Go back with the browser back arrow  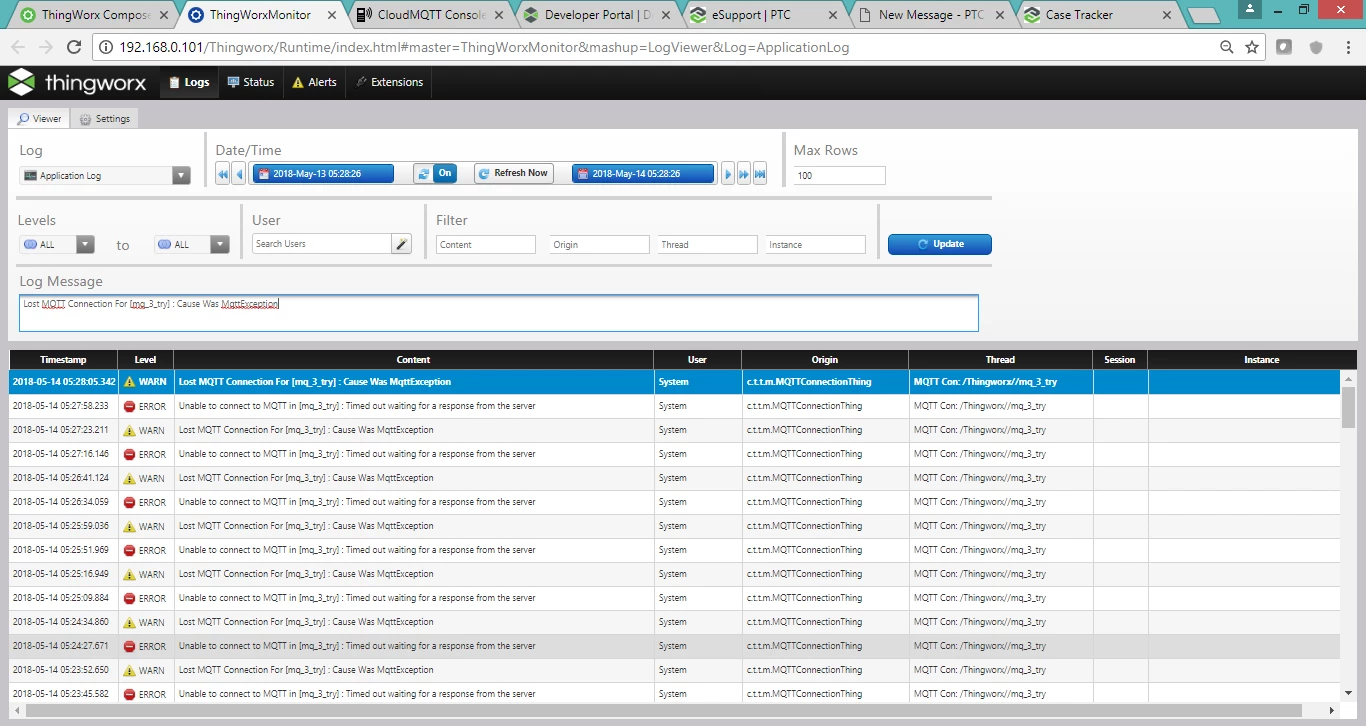pos(17,47)
